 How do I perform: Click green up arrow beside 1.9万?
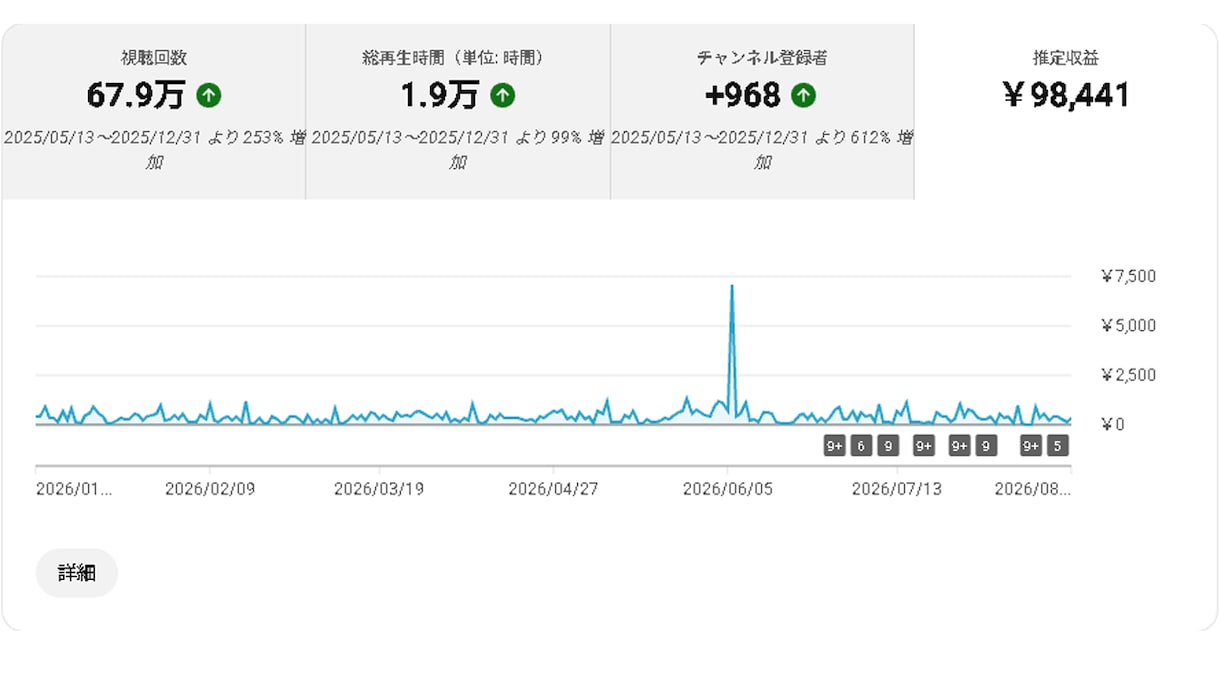(502, 96)
